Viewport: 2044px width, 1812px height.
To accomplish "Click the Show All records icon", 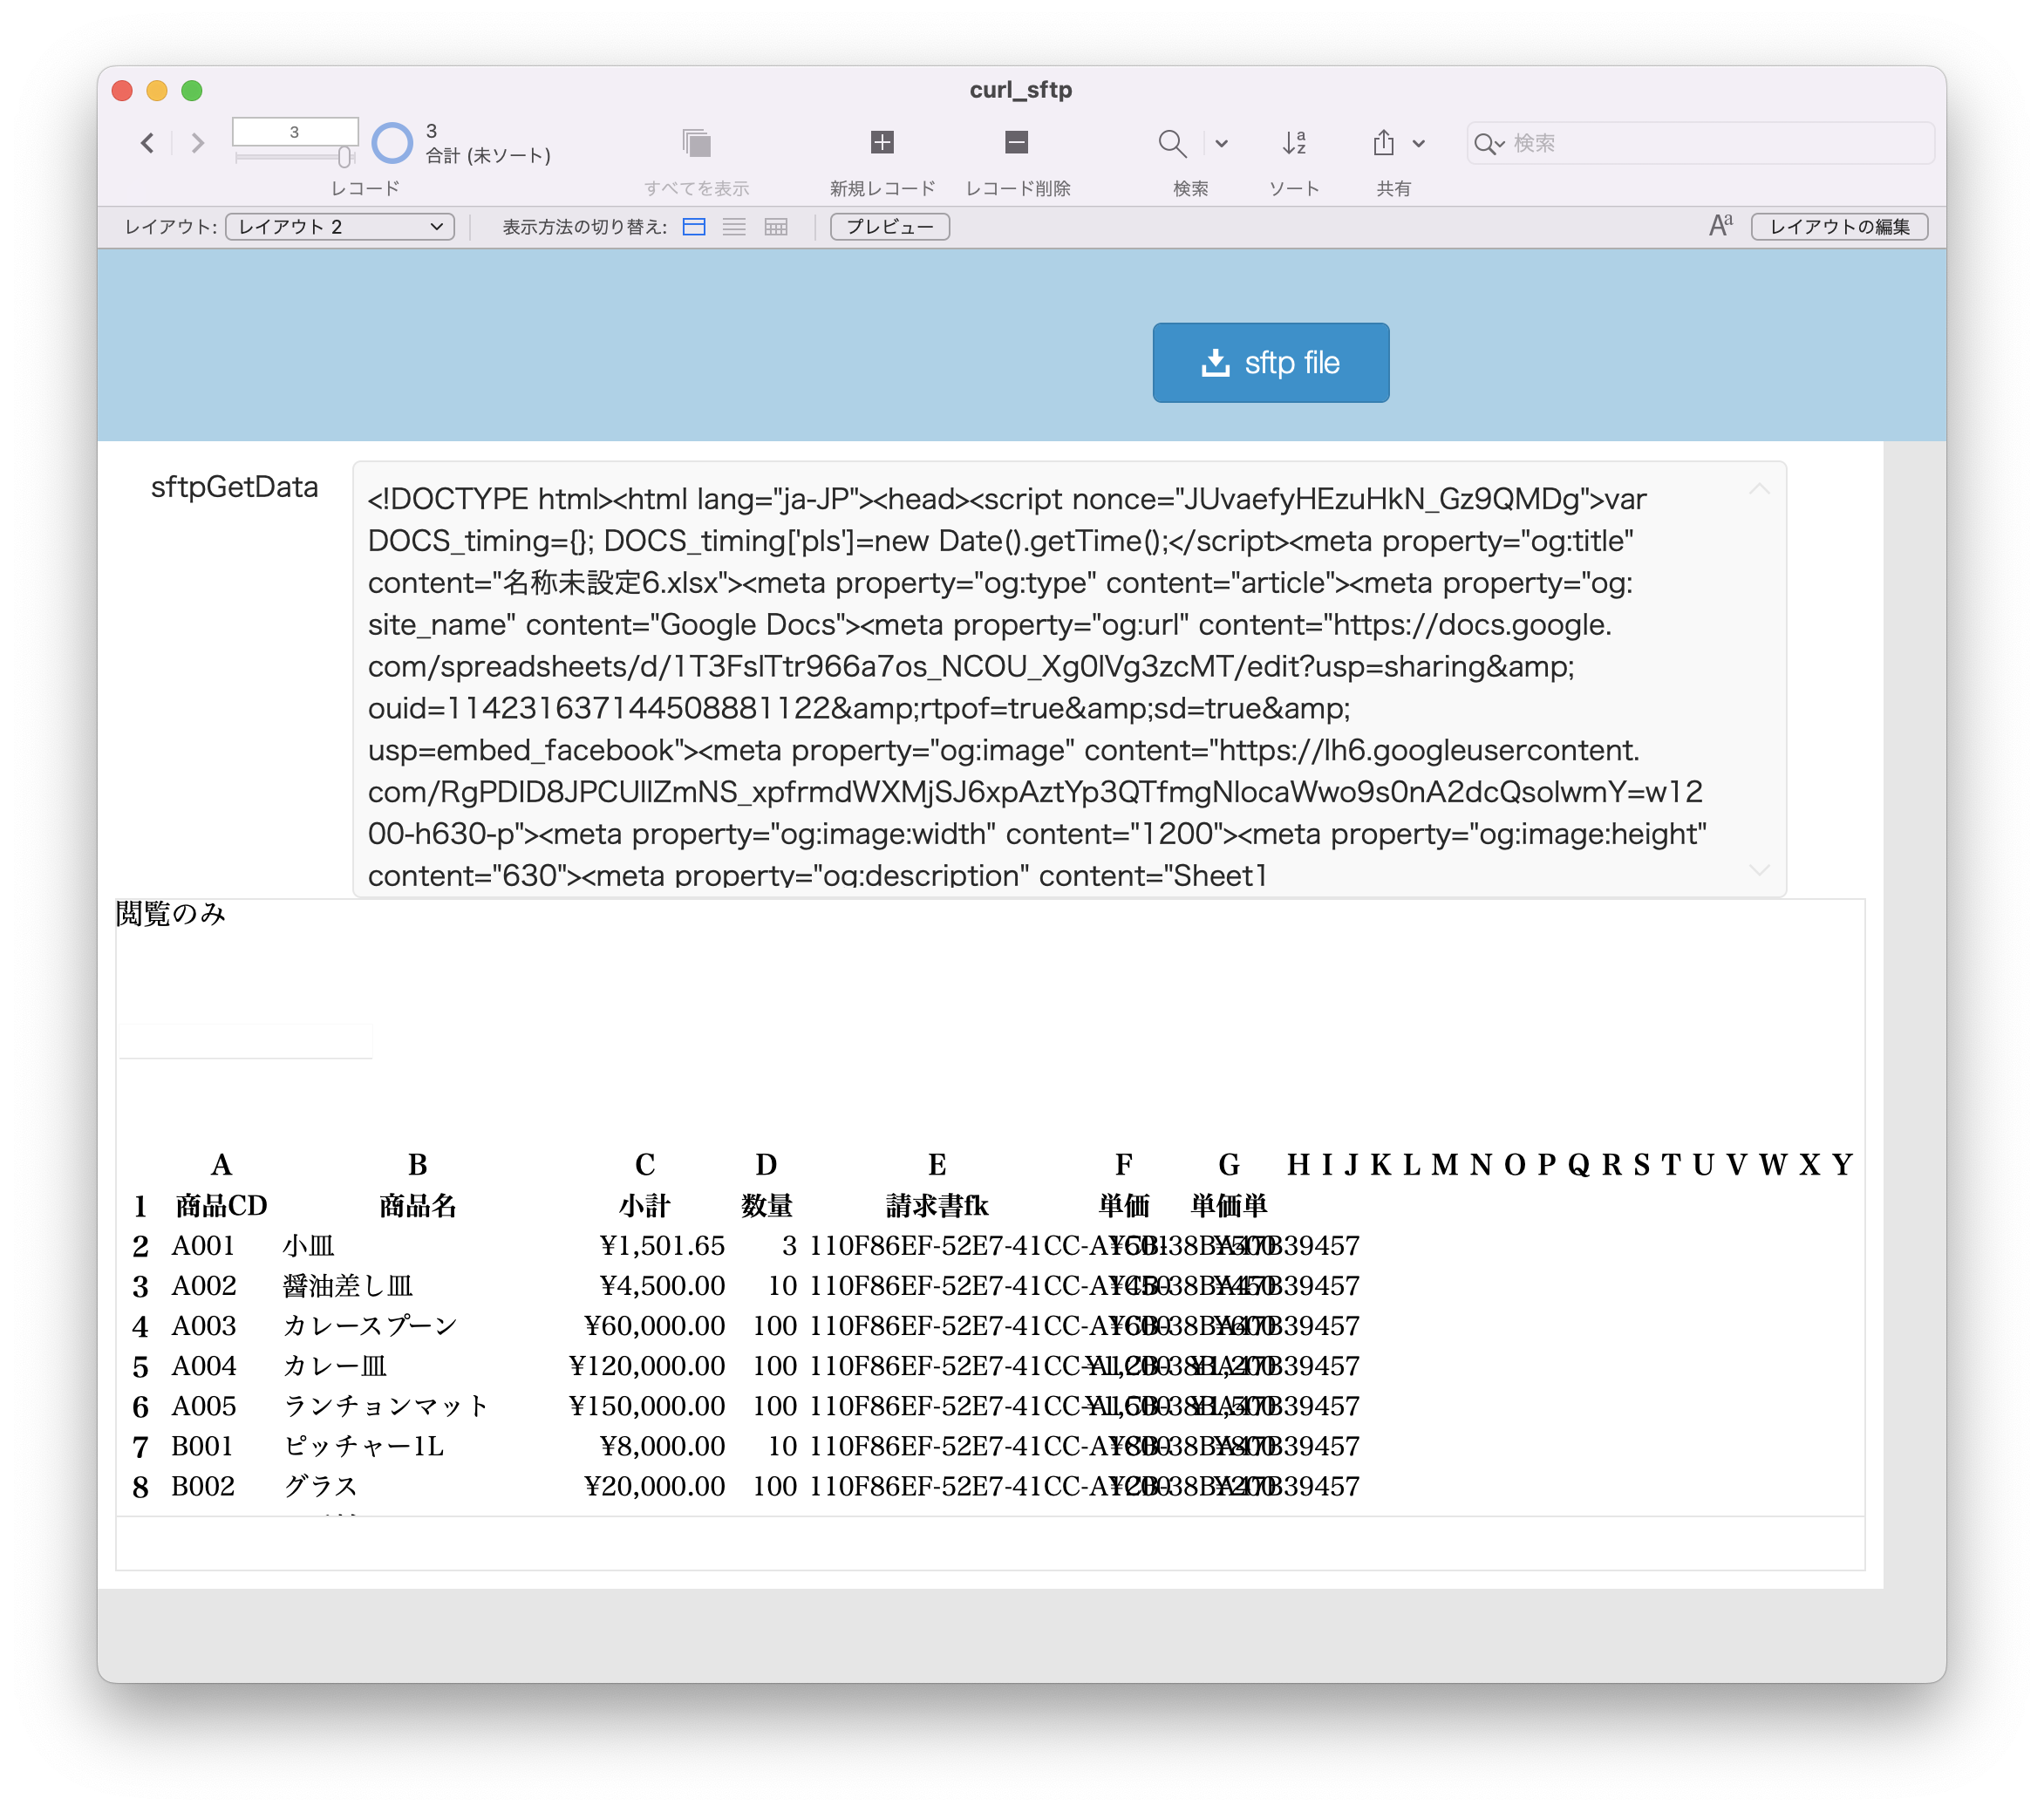I will 696,143.
